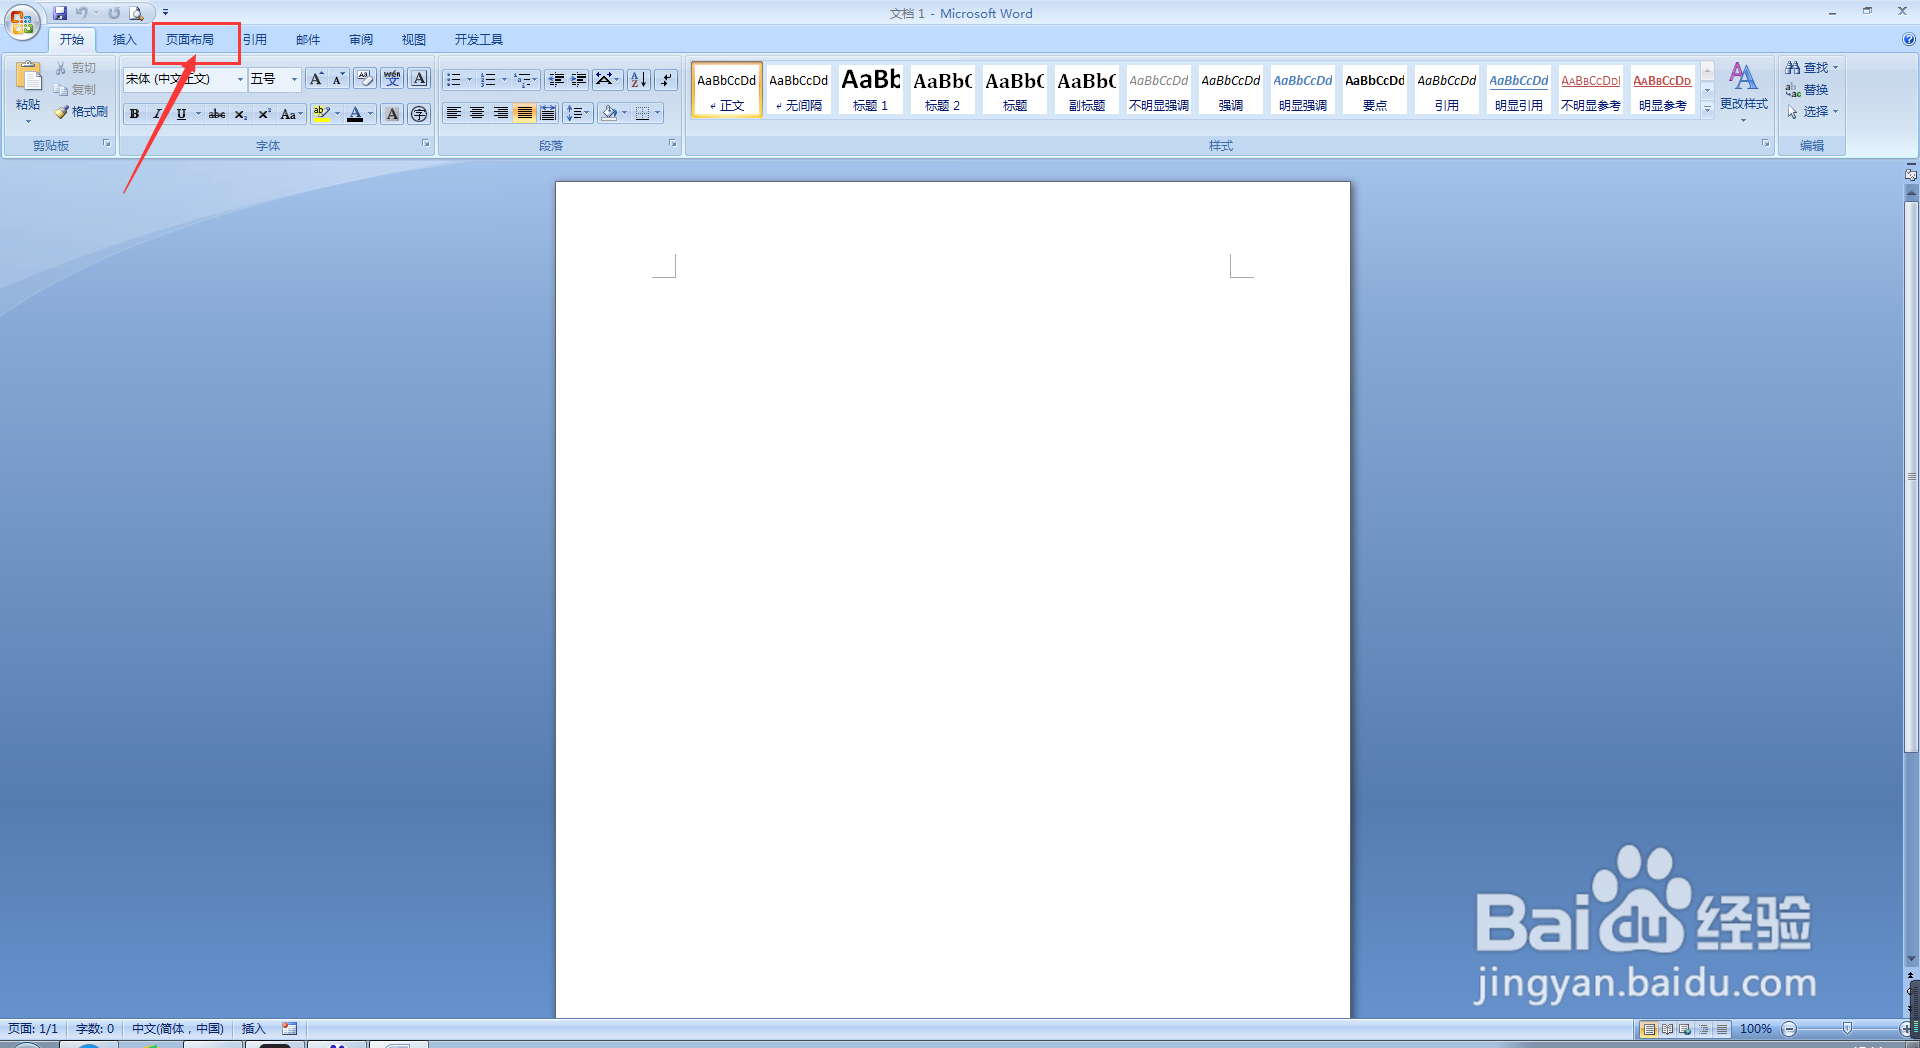Click the word count (字数: 0) status

95,1028
